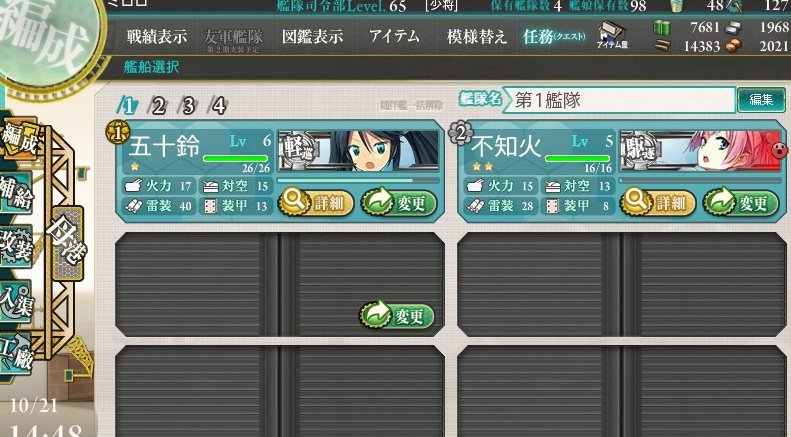Switch to fleet 2 tab
The width and height of the screenshot is (791, 437).
coord(157,105)
